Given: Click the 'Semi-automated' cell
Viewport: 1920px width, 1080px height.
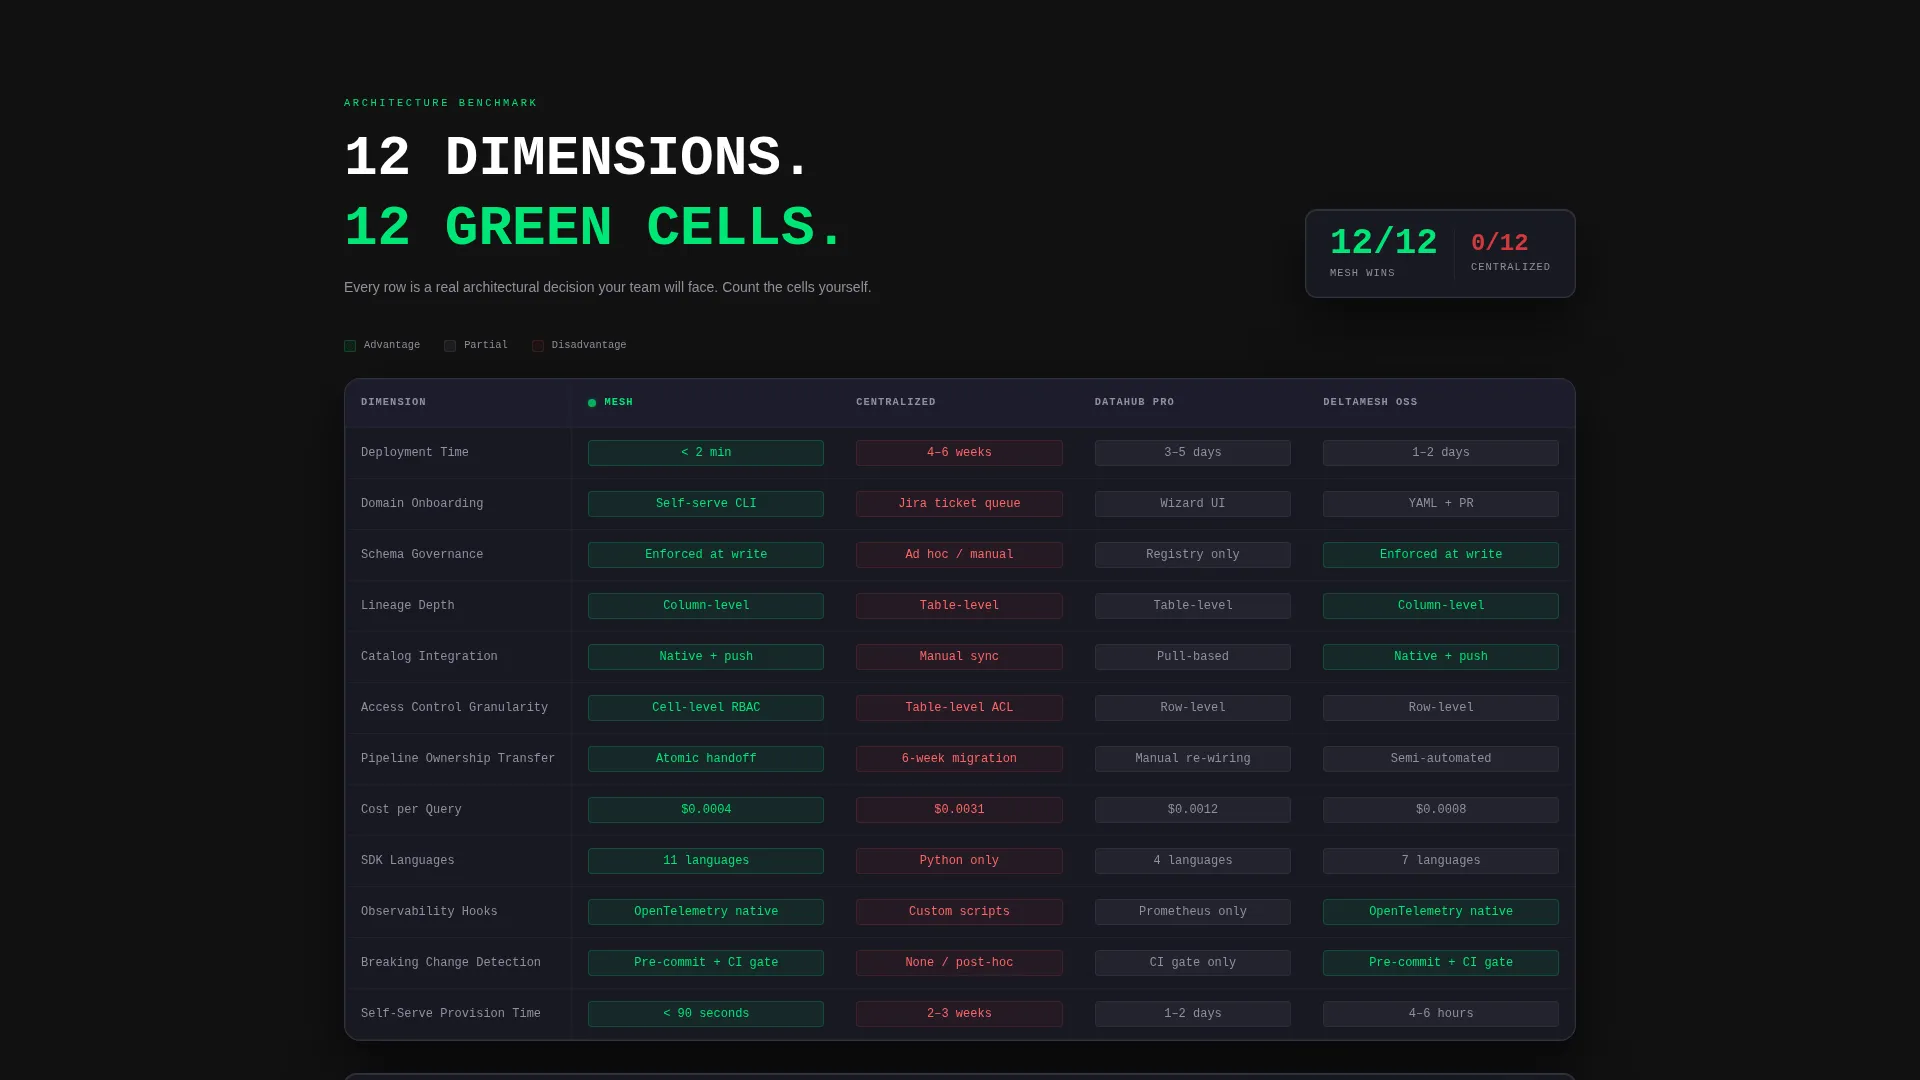Looking at the screenshot, I should 1440,759.
